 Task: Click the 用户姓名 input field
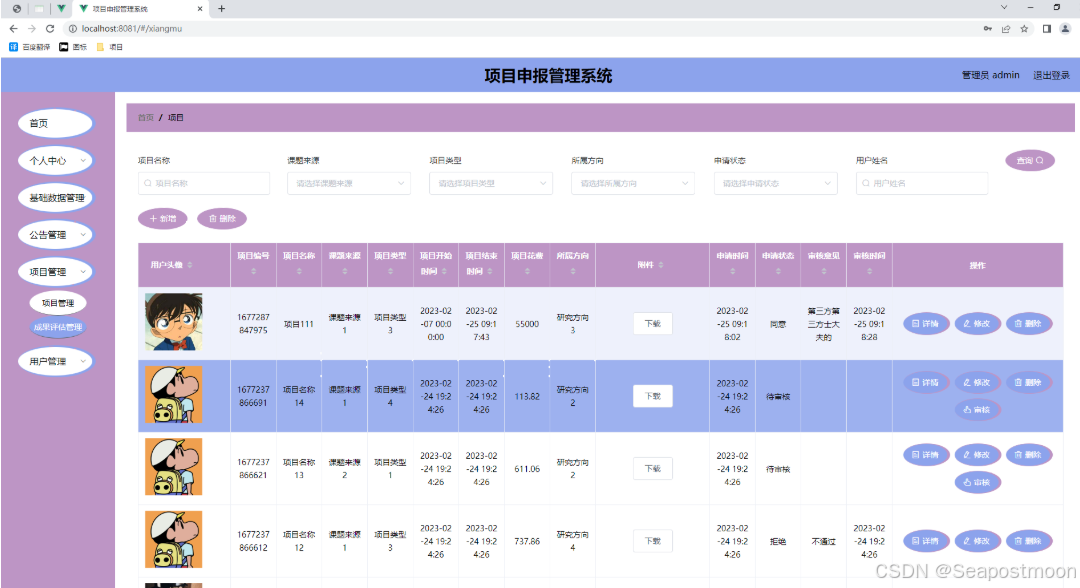click(916, 183)
